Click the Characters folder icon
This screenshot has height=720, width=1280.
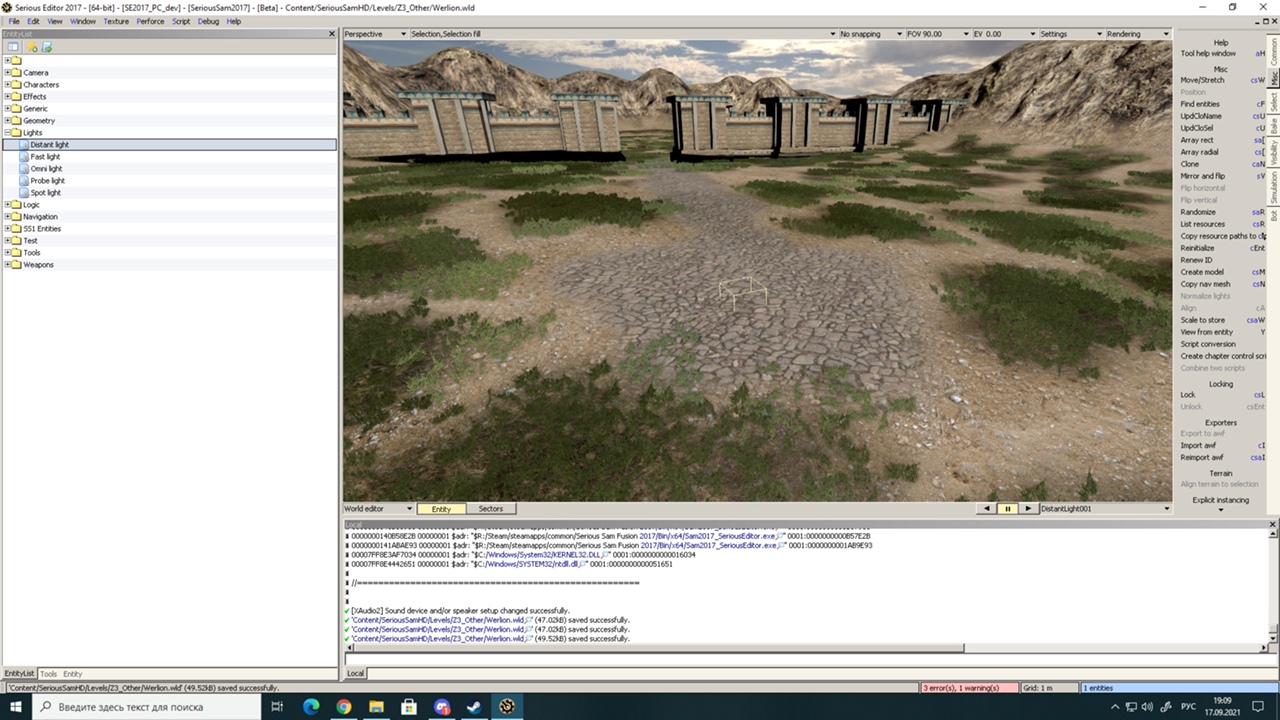(x=16, y=85)
